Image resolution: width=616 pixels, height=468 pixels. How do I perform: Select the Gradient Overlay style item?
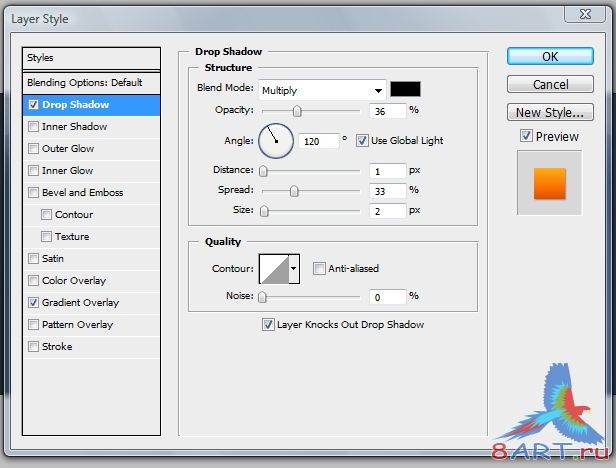[80, 303]
